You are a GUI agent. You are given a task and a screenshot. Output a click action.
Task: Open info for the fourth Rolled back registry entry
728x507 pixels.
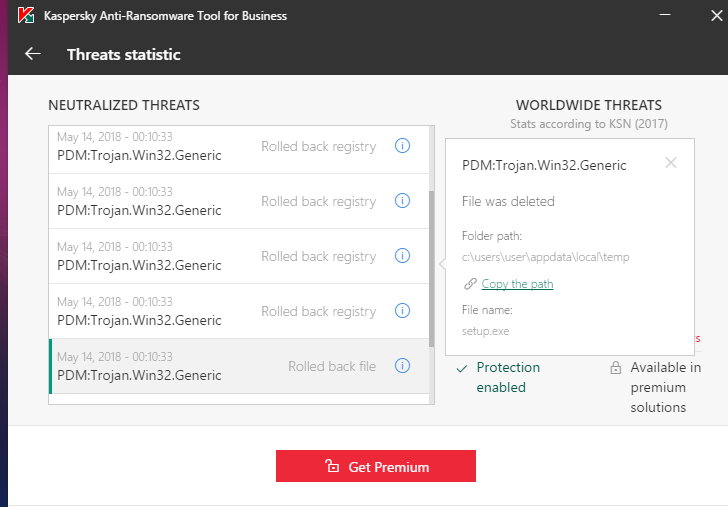(x=402, y=310)
